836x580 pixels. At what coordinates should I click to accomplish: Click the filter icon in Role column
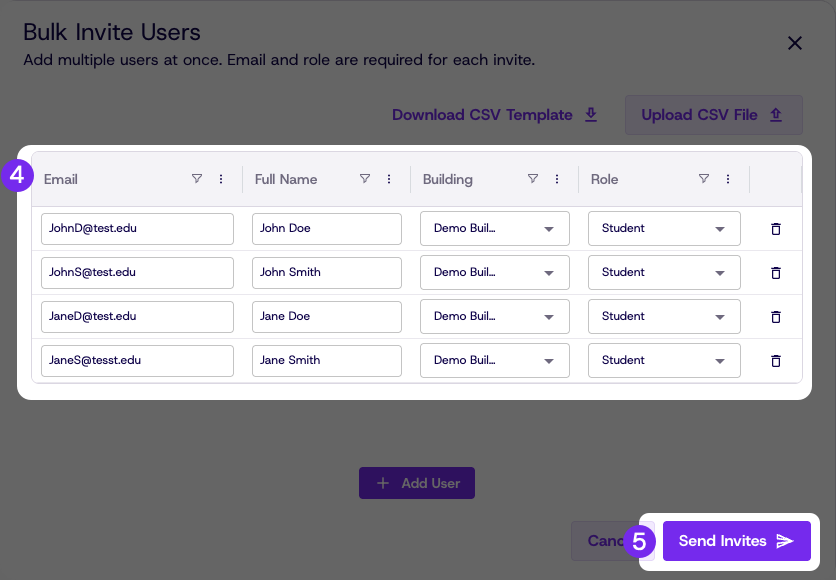pyautogui.click(x=704, y=179)
